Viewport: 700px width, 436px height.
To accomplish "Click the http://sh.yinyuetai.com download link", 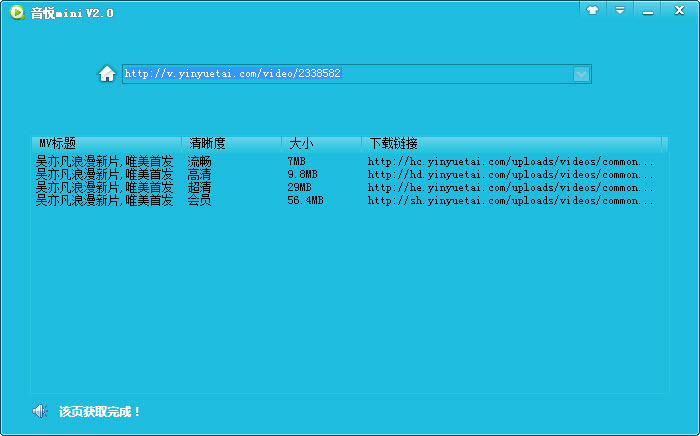I will pyautogui.click(x=510, y=200).
